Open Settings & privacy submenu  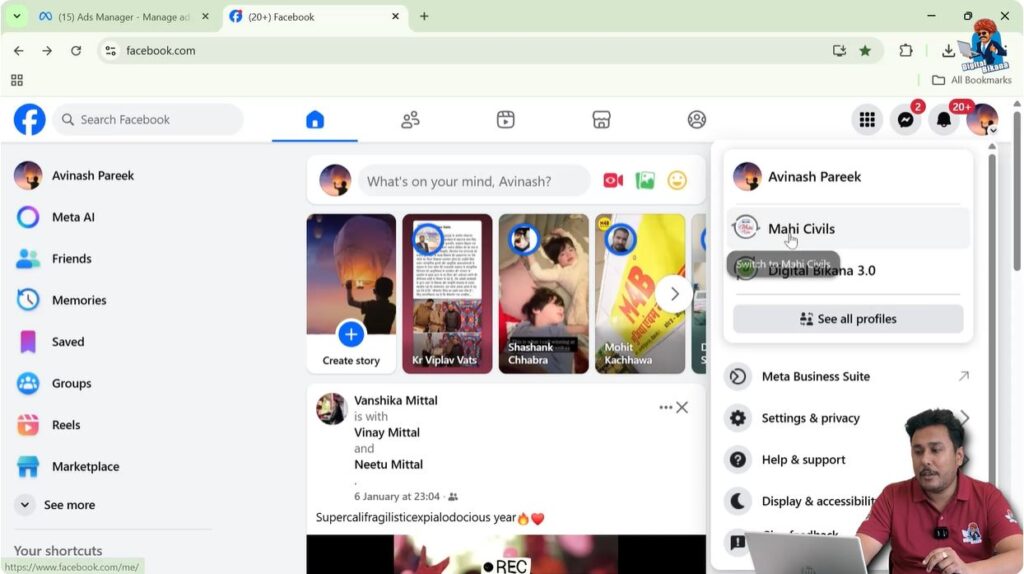click(x=848, y=418)
